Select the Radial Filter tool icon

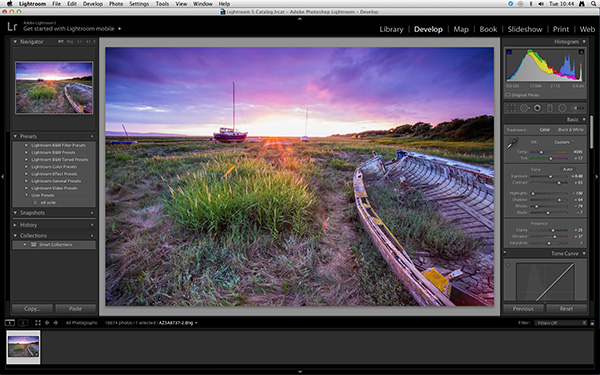562,108
